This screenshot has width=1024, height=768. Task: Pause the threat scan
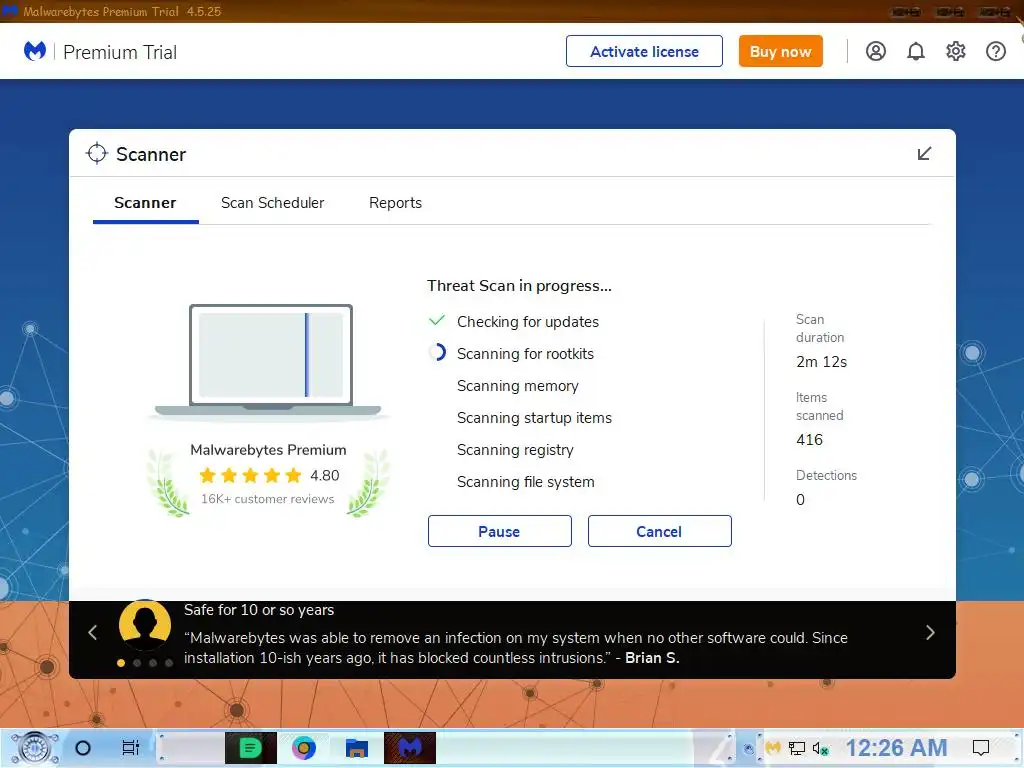tap(500, 531)
